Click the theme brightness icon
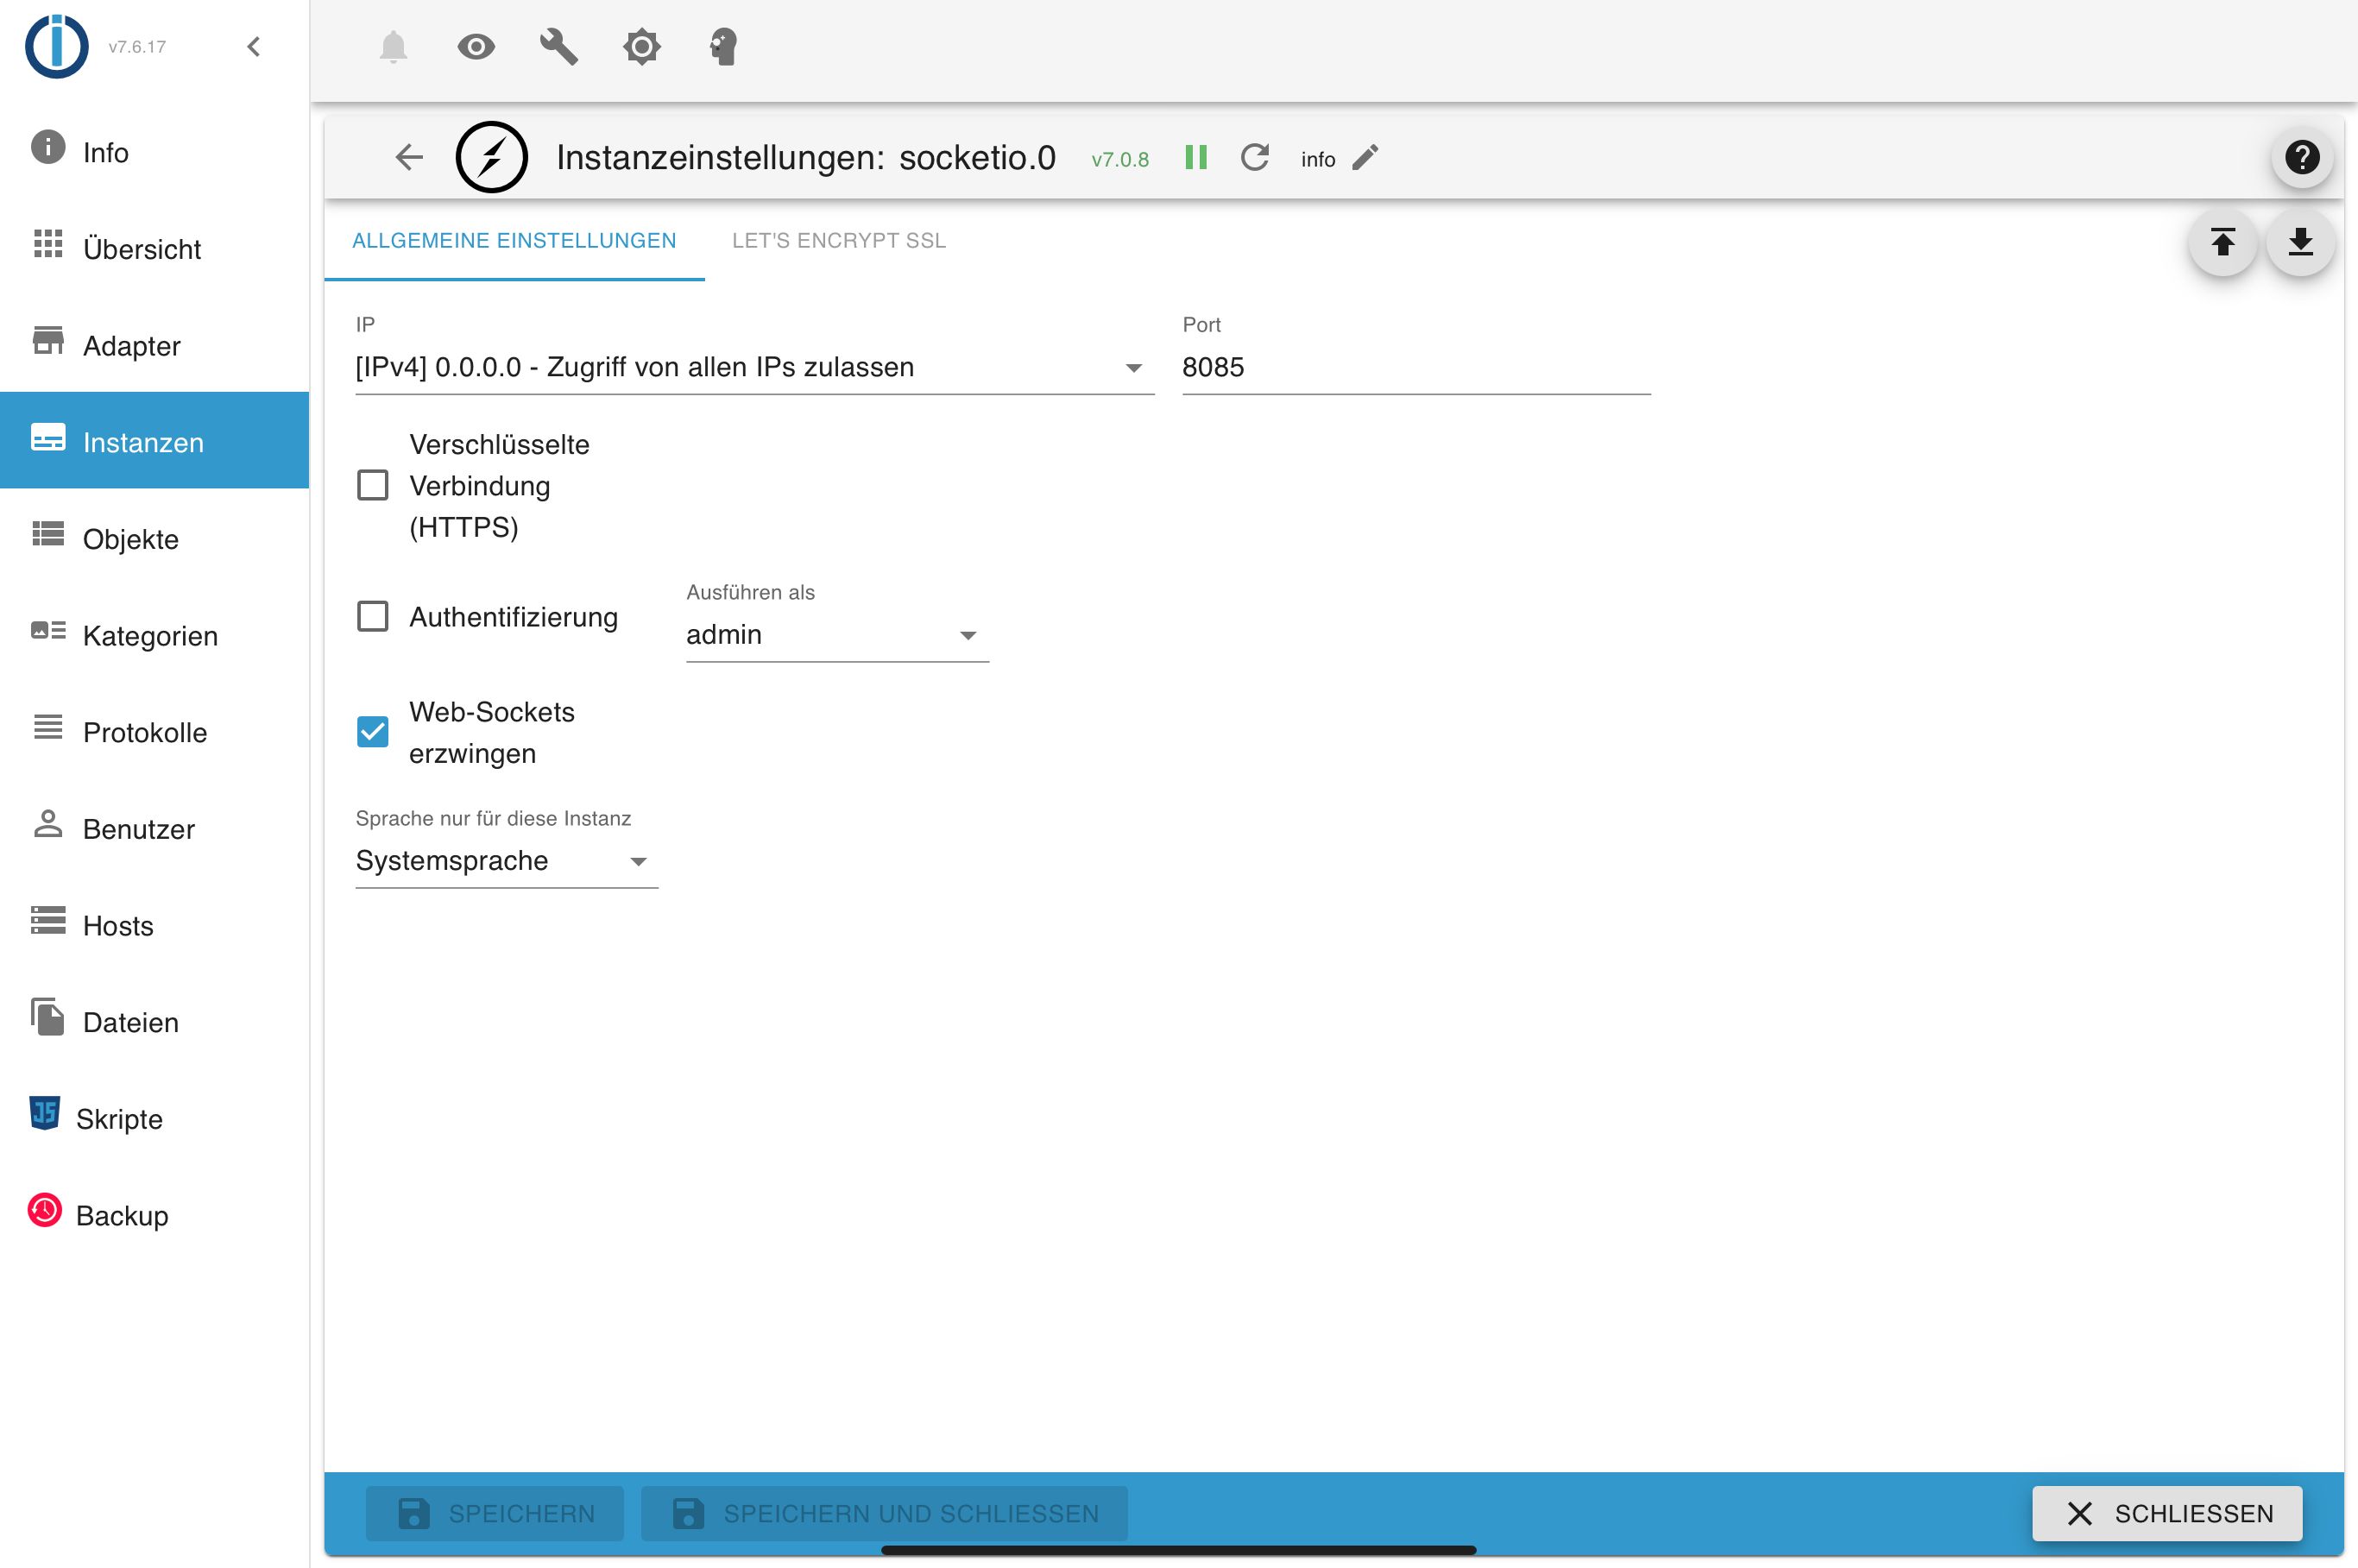 pyautogui.click(x=641, y=47)
